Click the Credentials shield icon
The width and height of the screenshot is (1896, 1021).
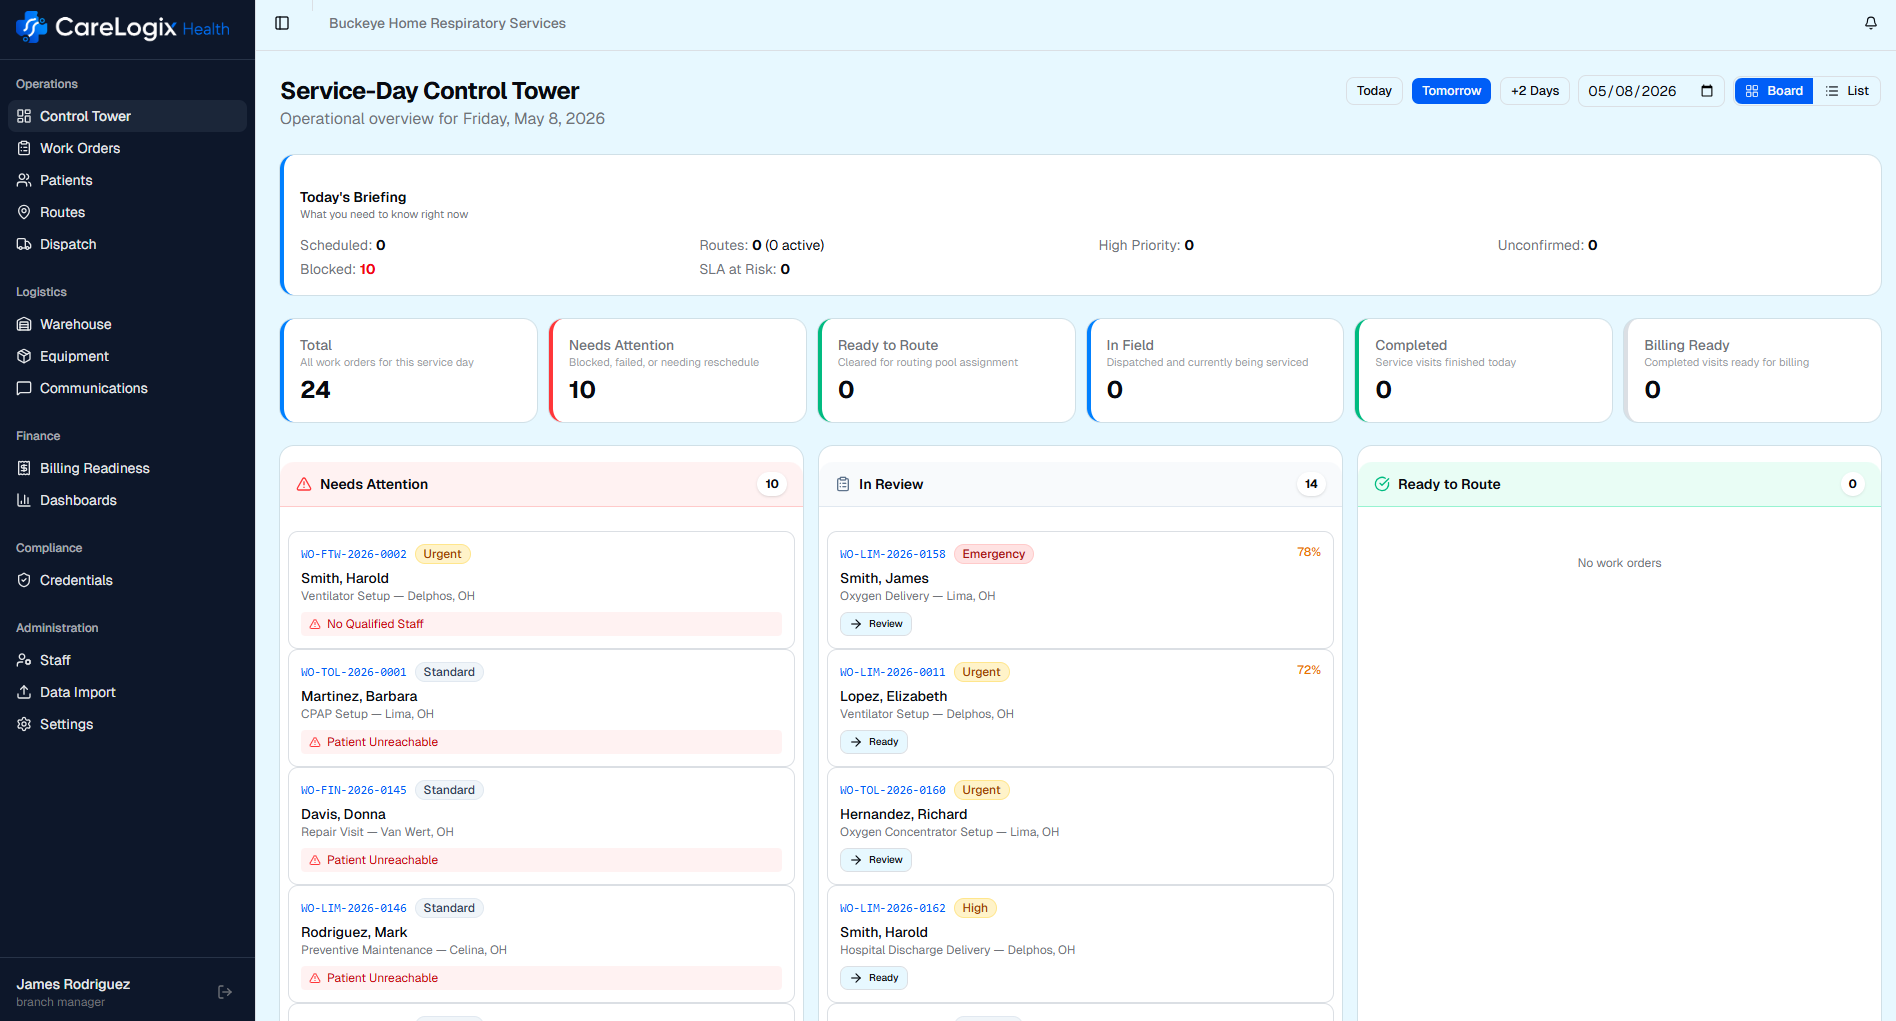[24, 580]
